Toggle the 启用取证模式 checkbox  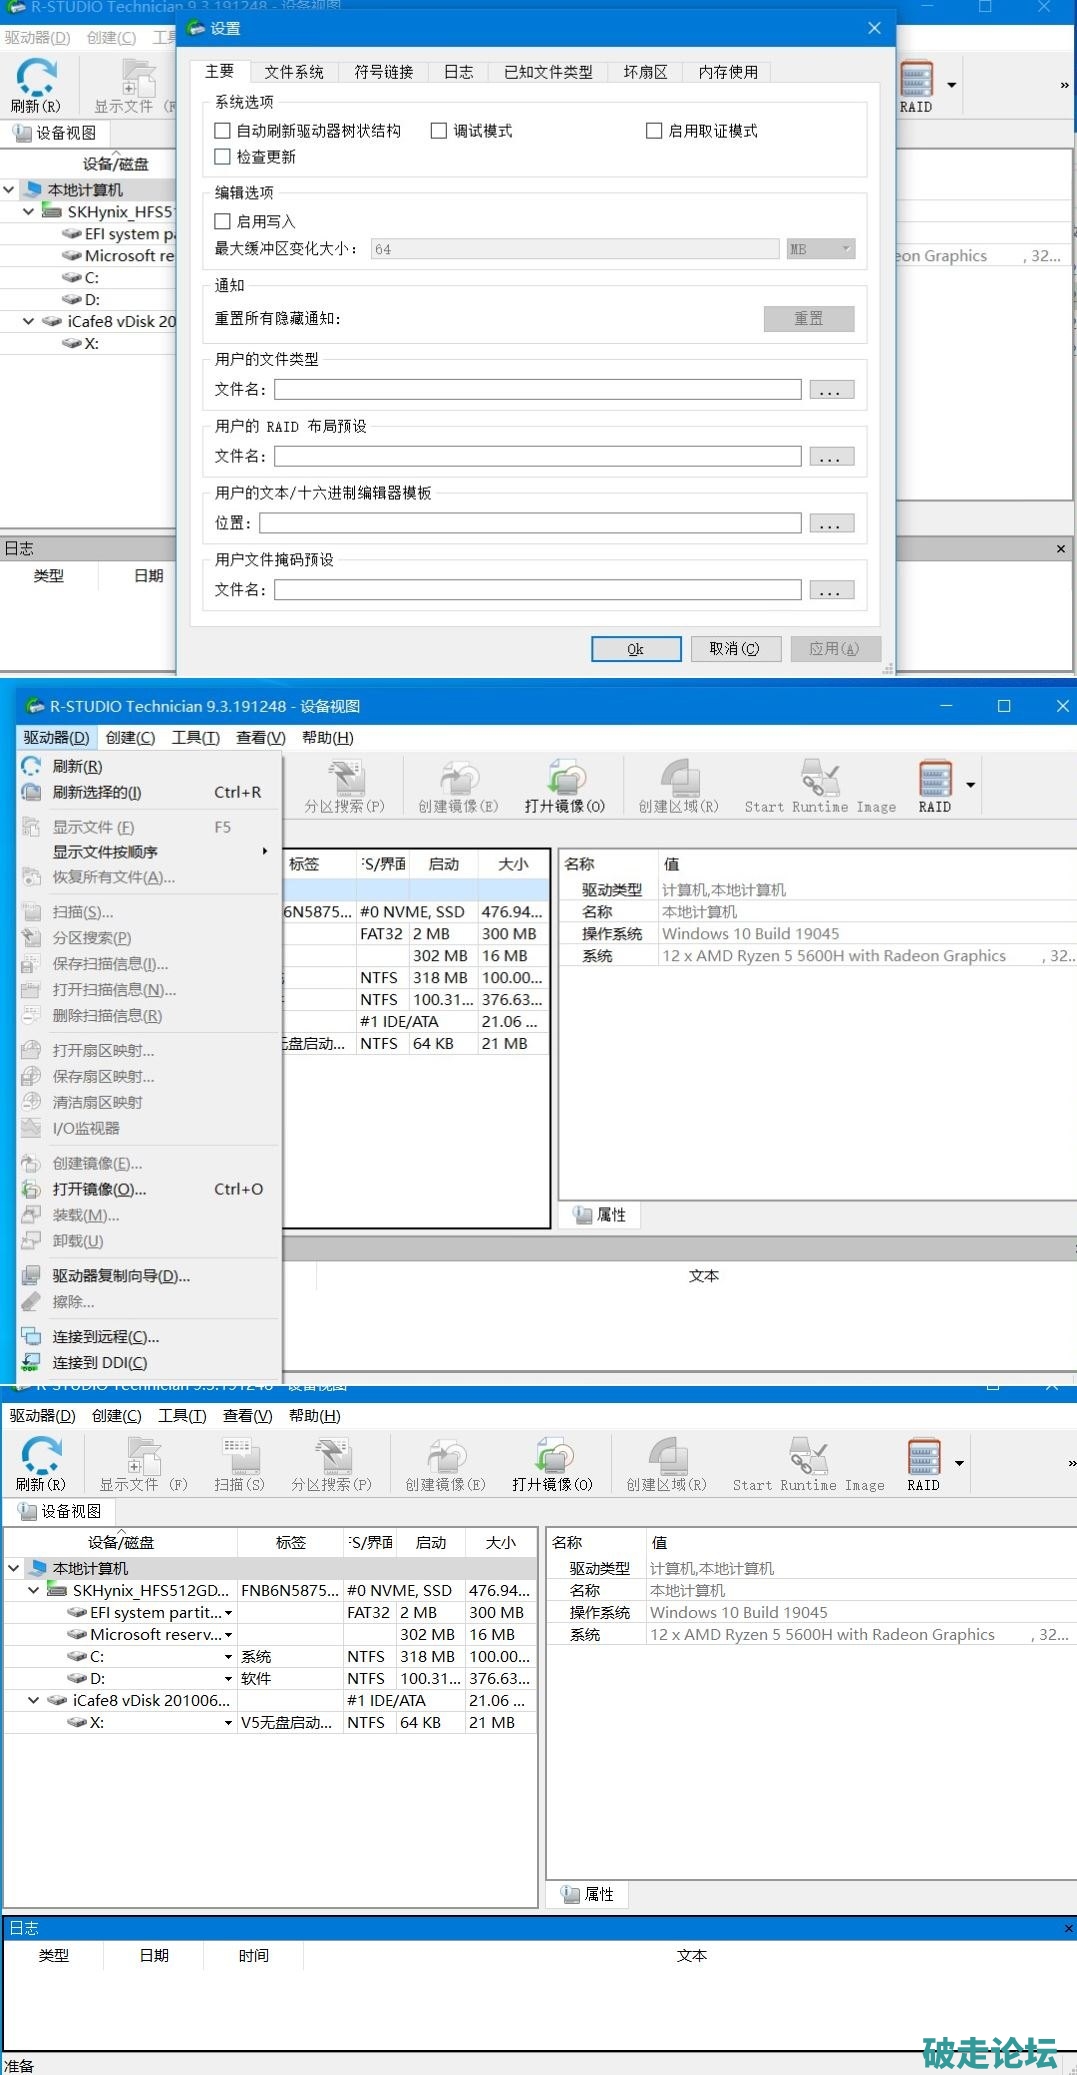(x=654, y=131)
